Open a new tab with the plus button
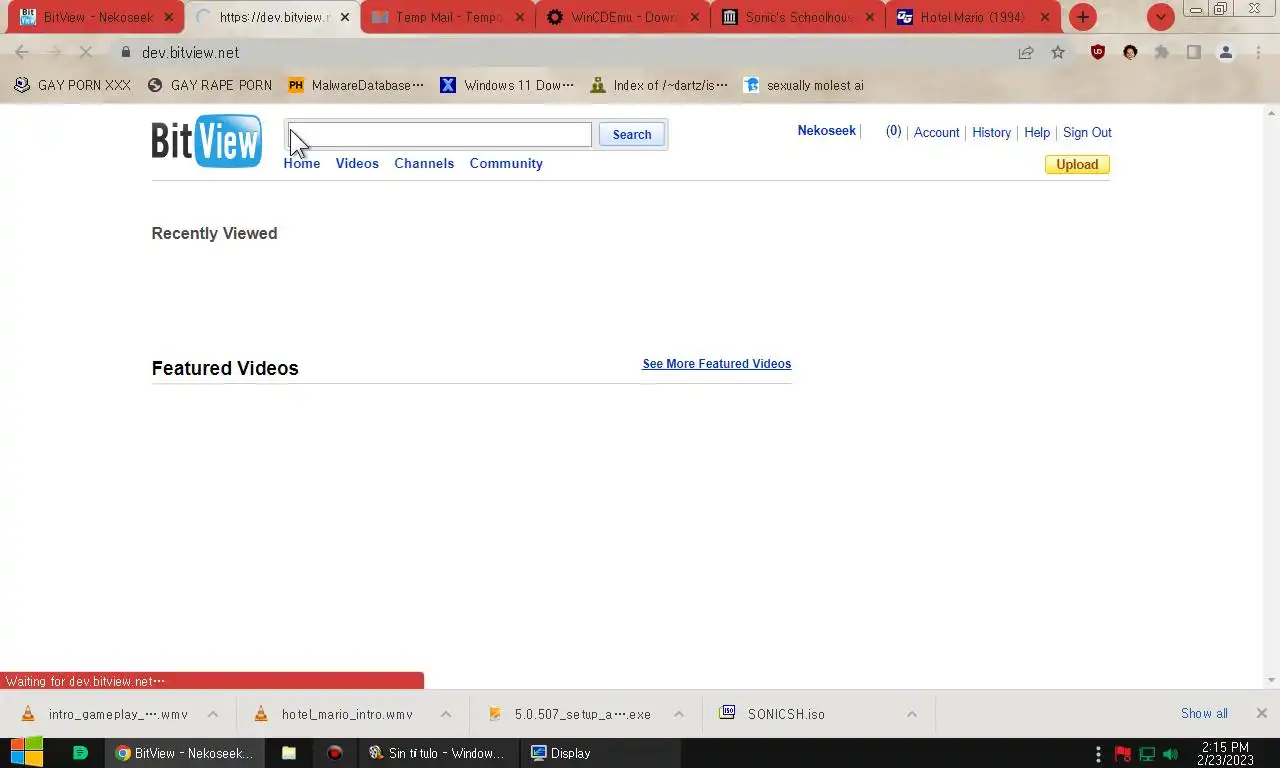The height and width of the screenshot is (768, 1280). (x=1083, y=17)
